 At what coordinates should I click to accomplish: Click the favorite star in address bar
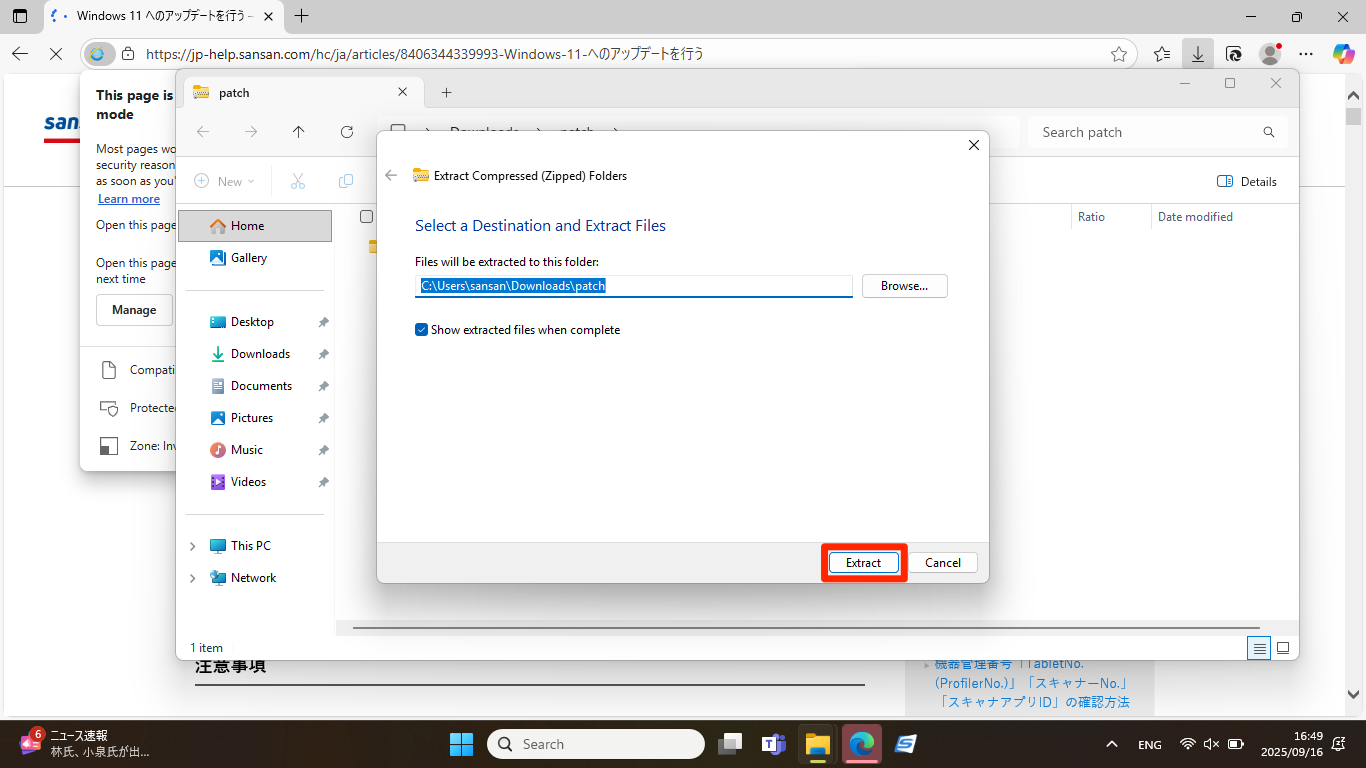(x=1119, y=54)
